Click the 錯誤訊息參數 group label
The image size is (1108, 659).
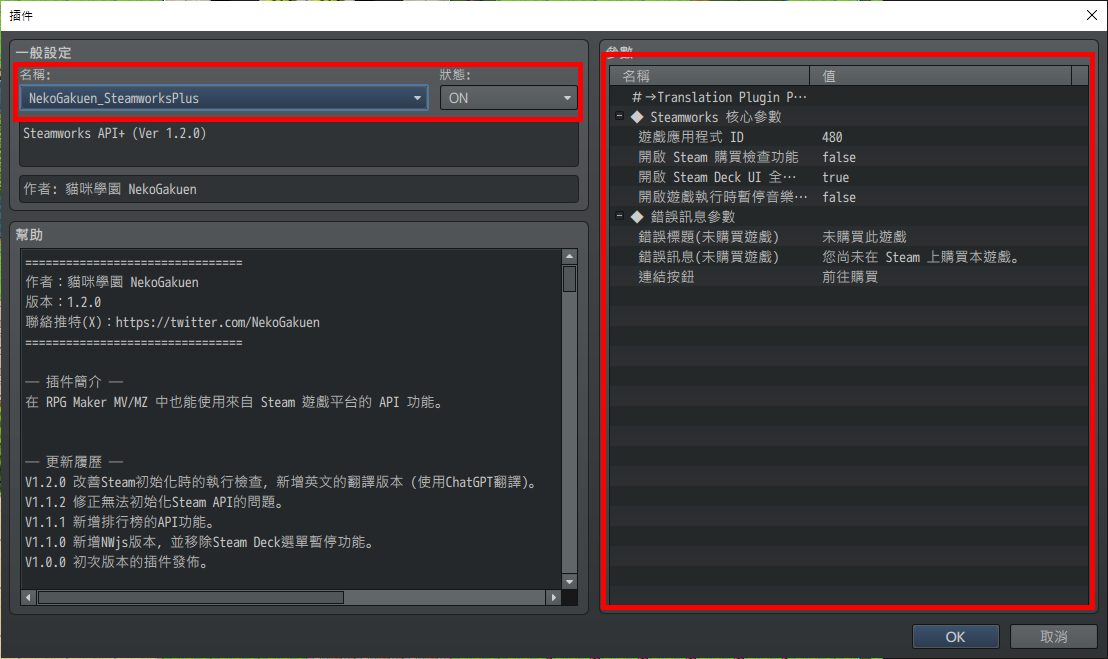[x=692, y=217]
